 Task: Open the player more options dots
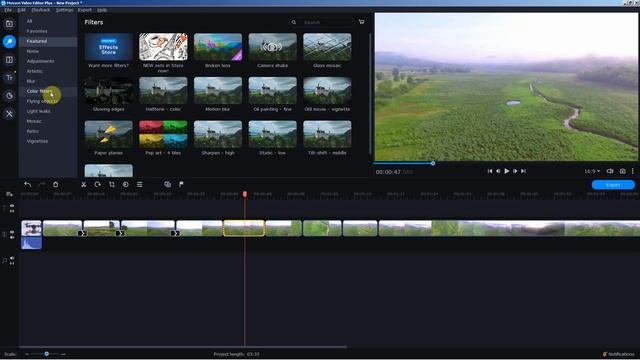633,171
